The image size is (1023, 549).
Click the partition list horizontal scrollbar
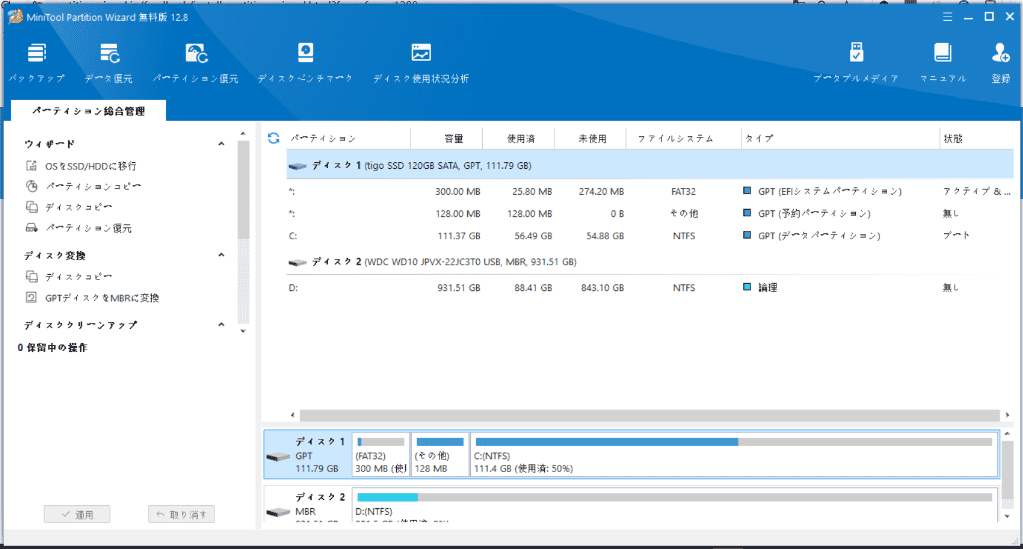650,415
